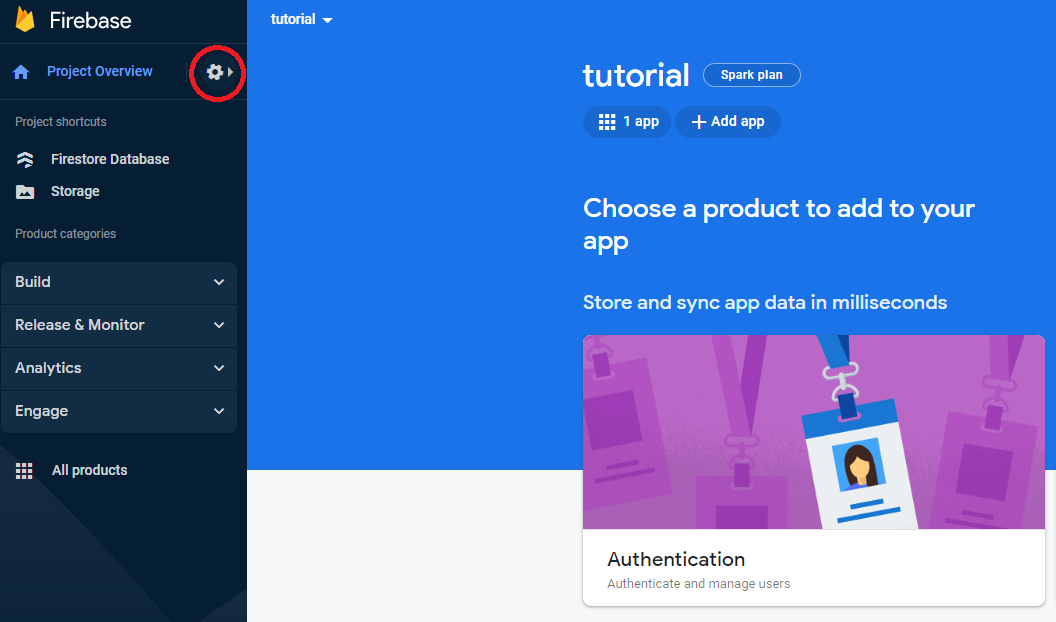This screenshot has height=622, width=1056.
Task: Open project settings via the gear icon
Action: pos(215,72)
